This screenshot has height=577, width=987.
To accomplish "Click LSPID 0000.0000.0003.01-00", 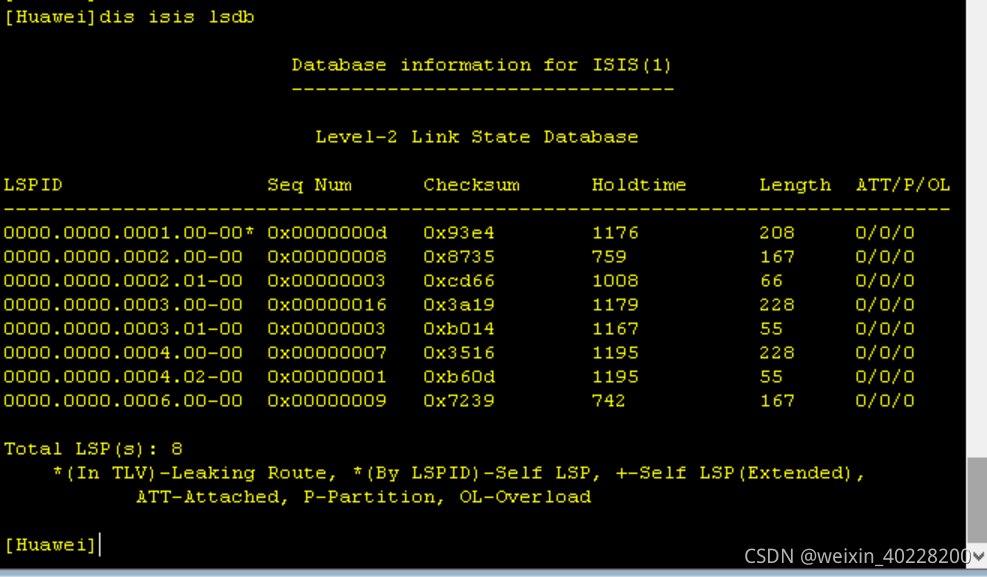I will point(123,328).
